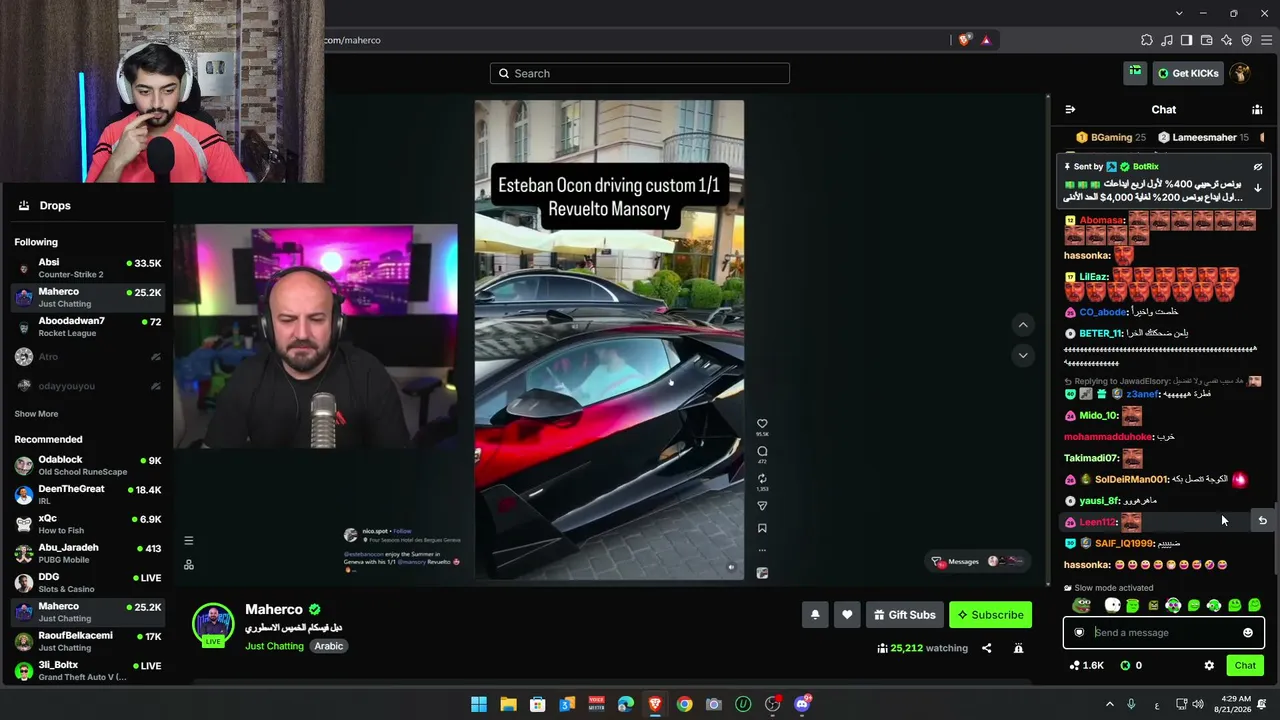Hide the pinned BotRix message
The height and width of the screenshot is (720, 1280).
tap(1258, 167)
